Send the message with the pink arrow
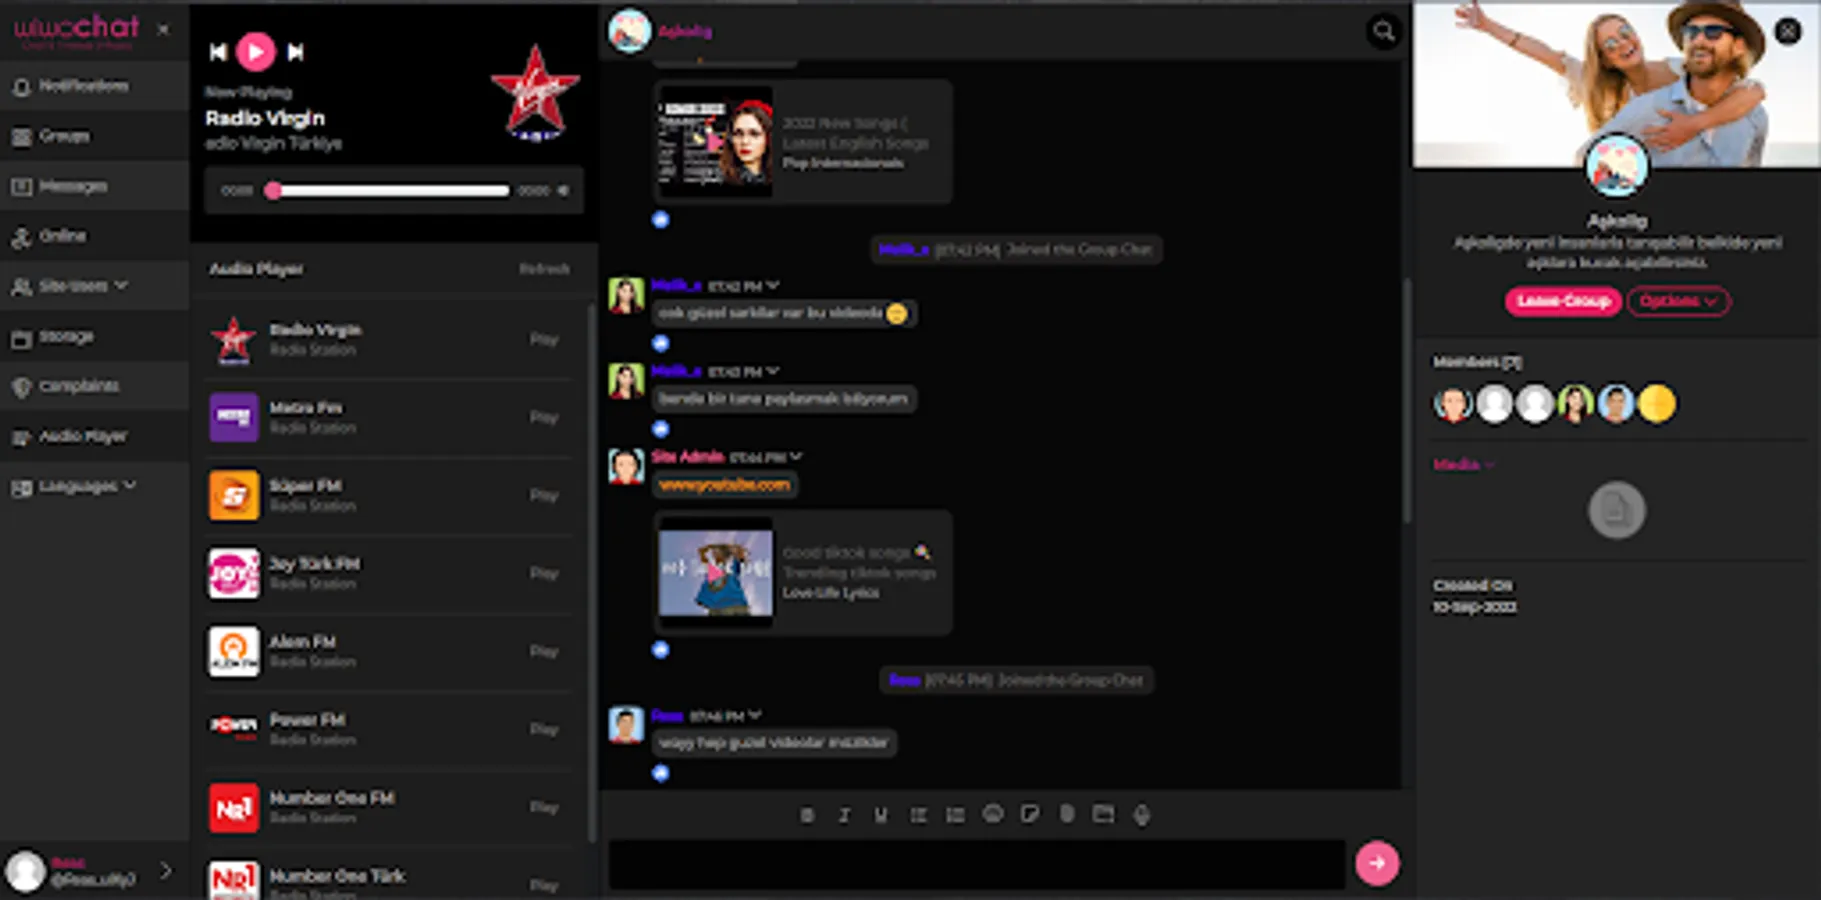Screen dimensions: 1821x900 (x=1377, y=863)
